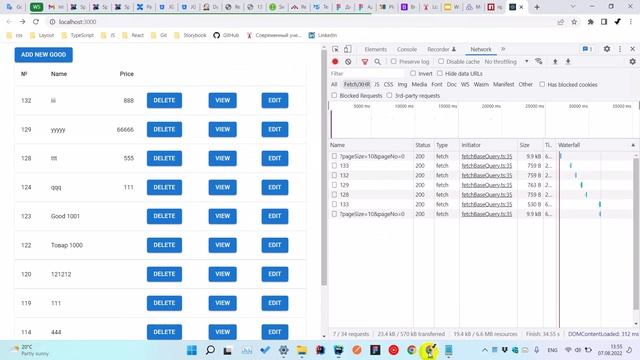Switch to the Elements tab
640x360 pixels.
point(376,49)
